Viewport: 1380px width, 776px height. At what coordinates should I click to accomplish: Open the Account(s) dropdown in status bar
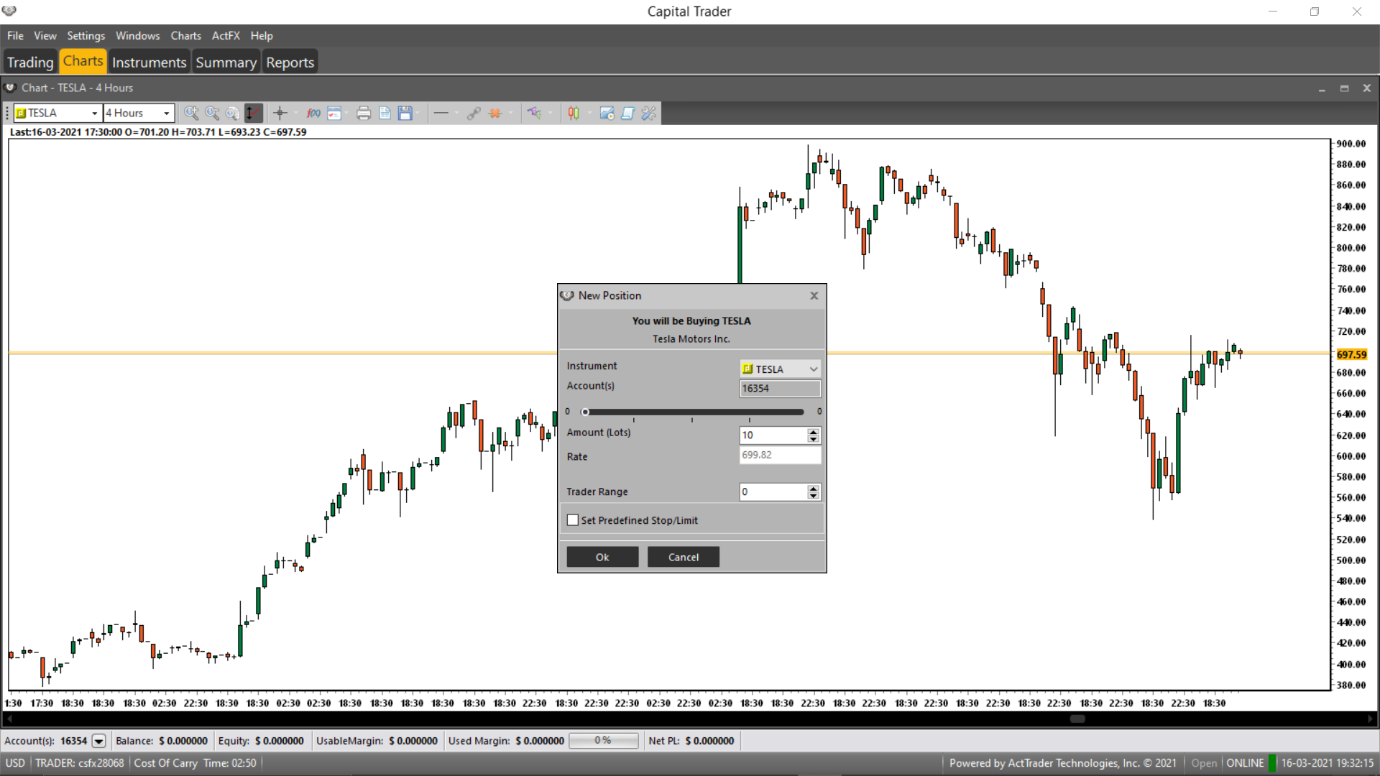tap(99, 741)
